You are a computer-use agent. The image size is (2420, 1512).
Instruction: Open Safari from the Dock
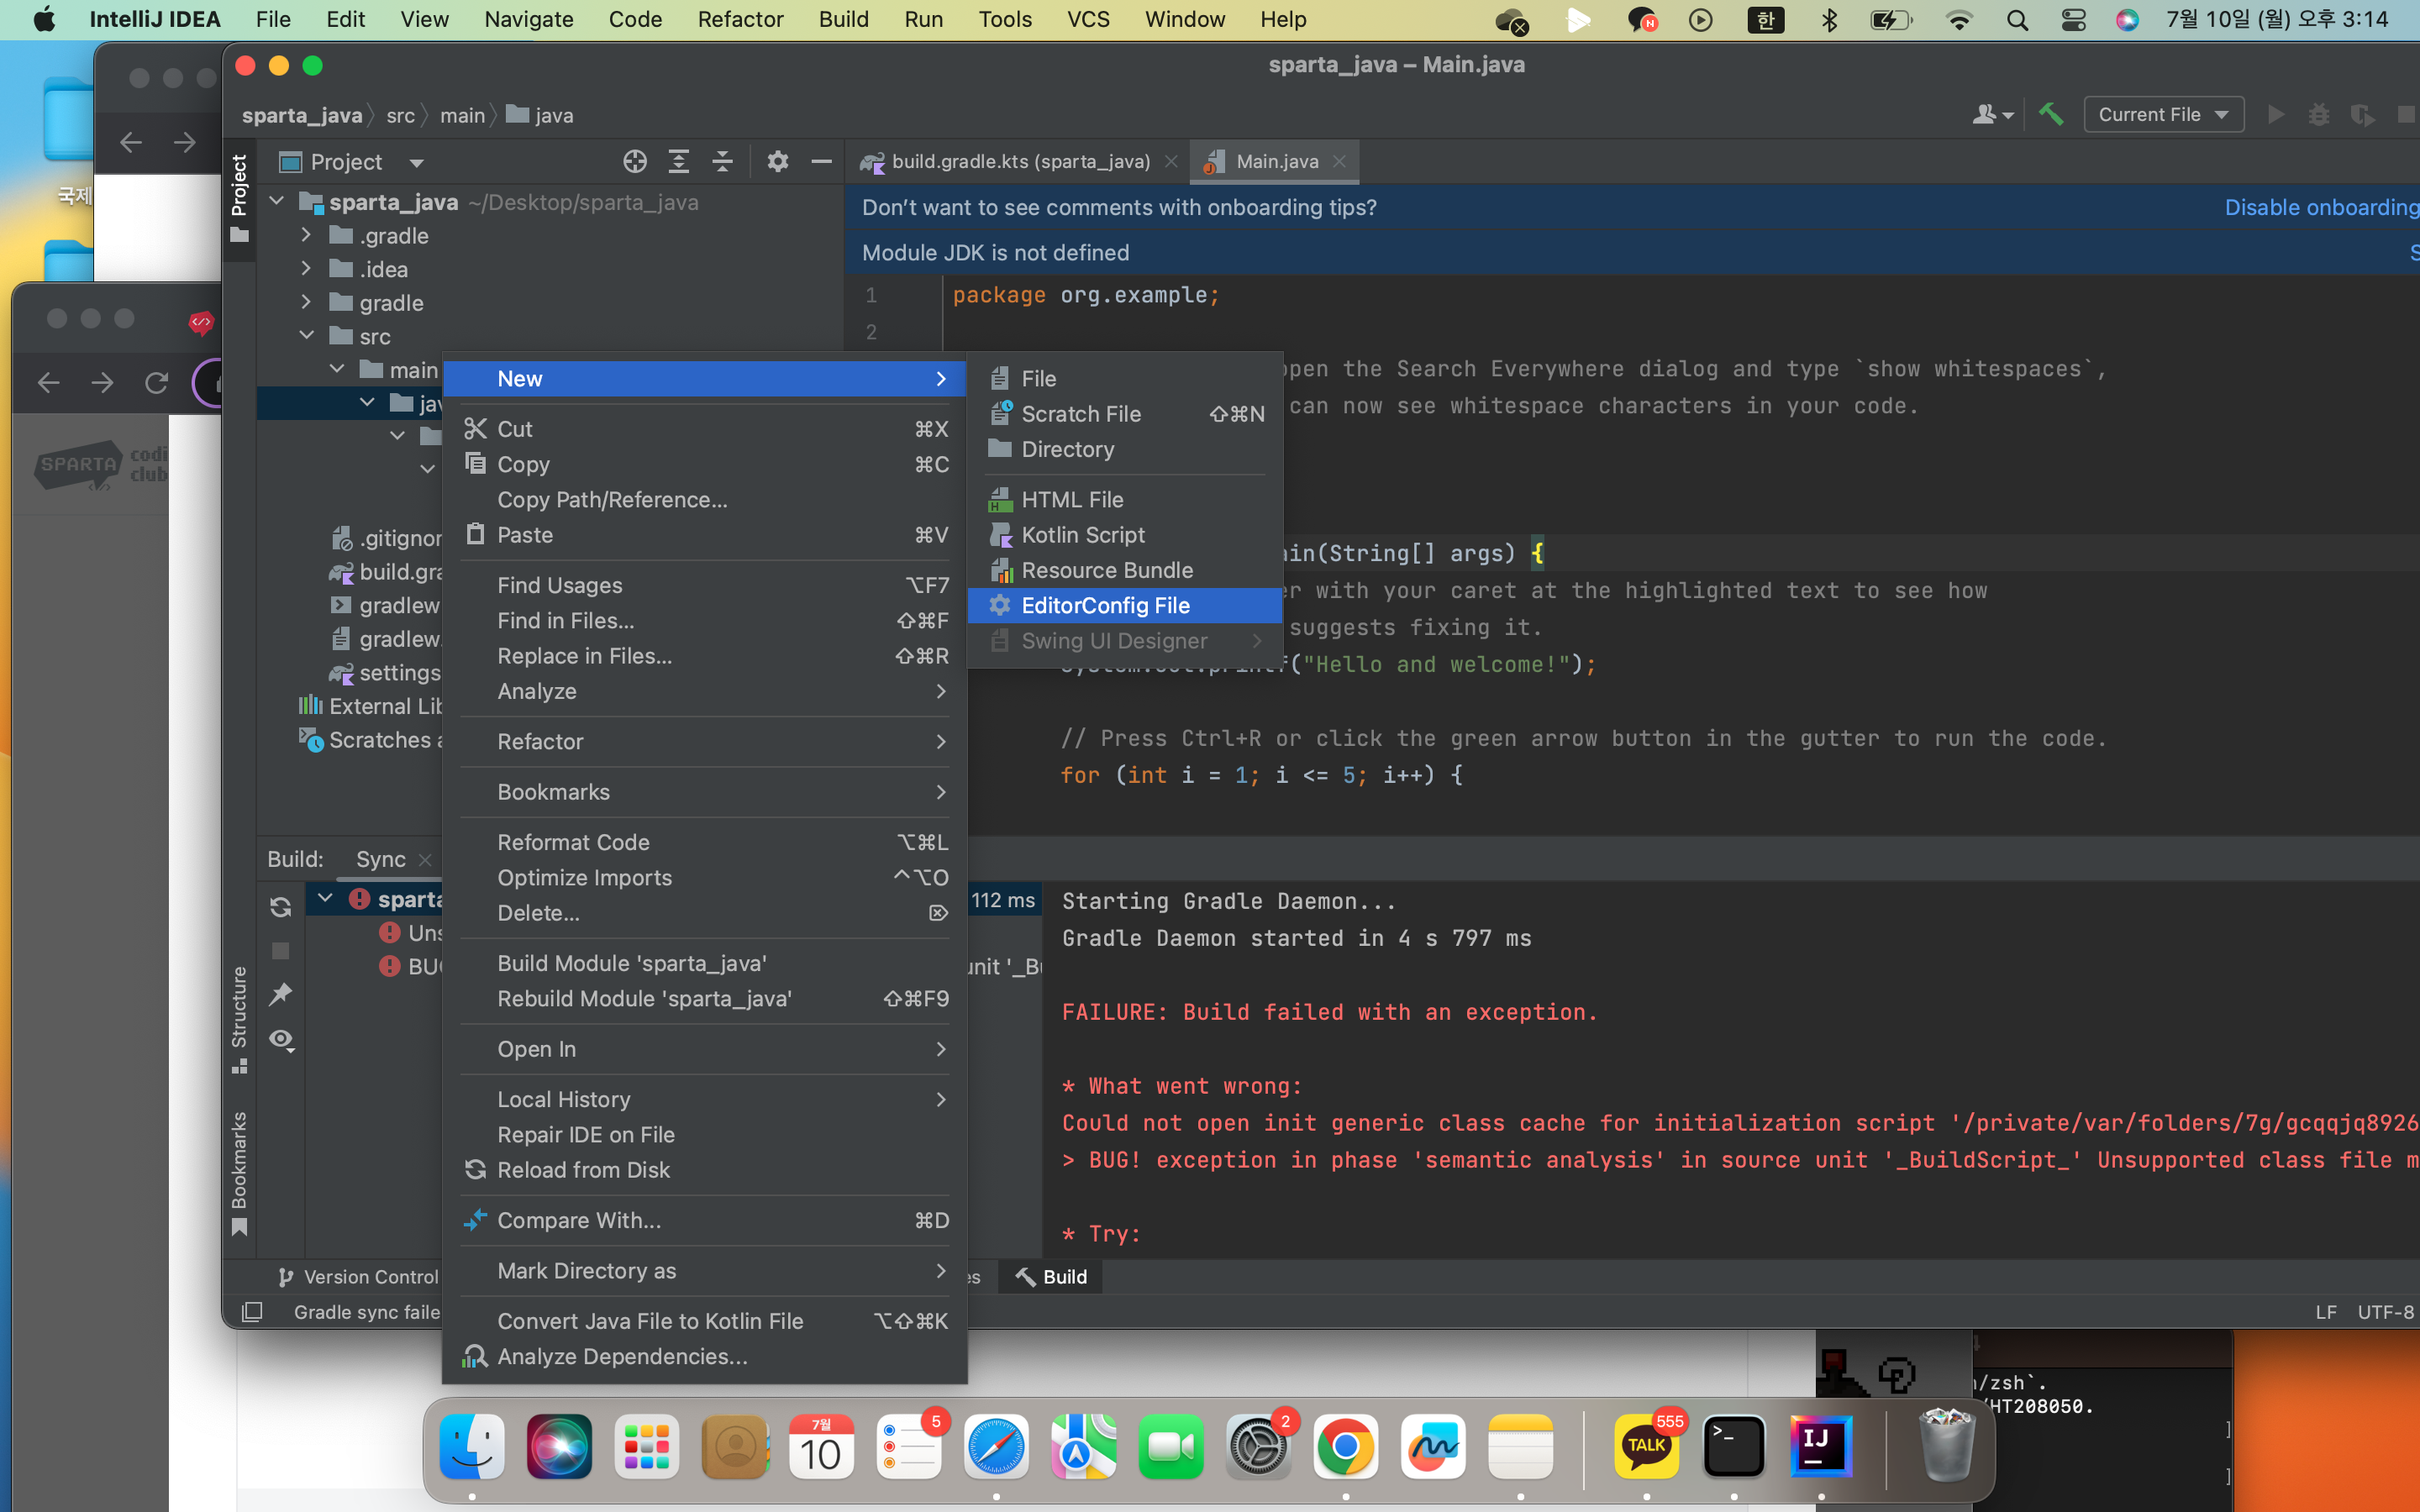coord(996,1446)
